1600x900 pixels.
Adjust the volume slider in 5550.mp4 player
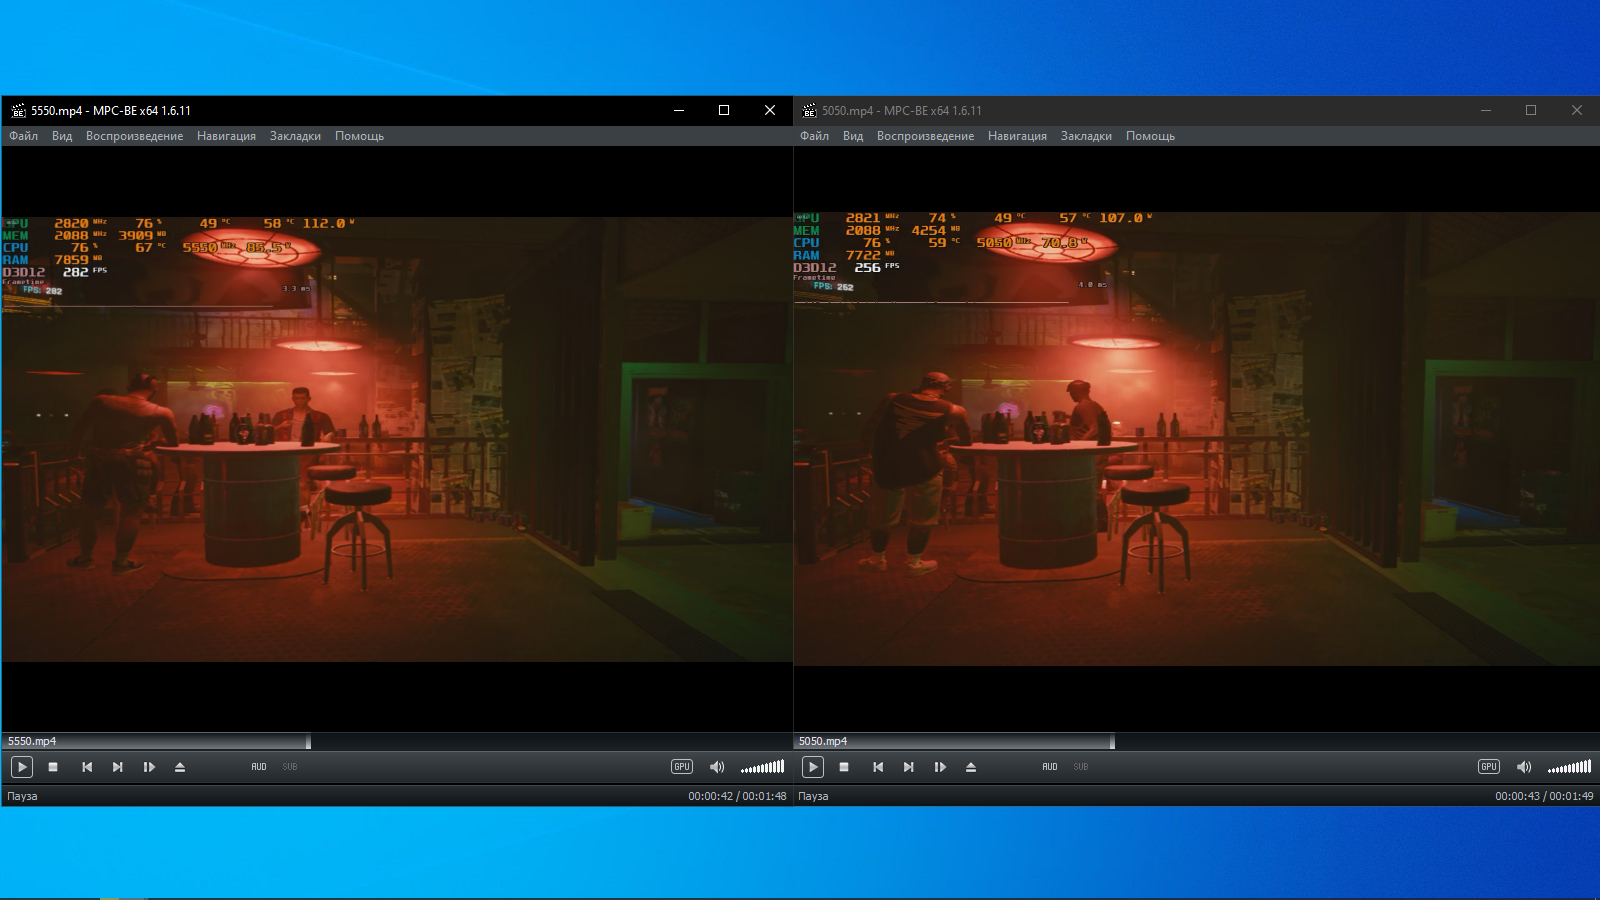point(762,767)
